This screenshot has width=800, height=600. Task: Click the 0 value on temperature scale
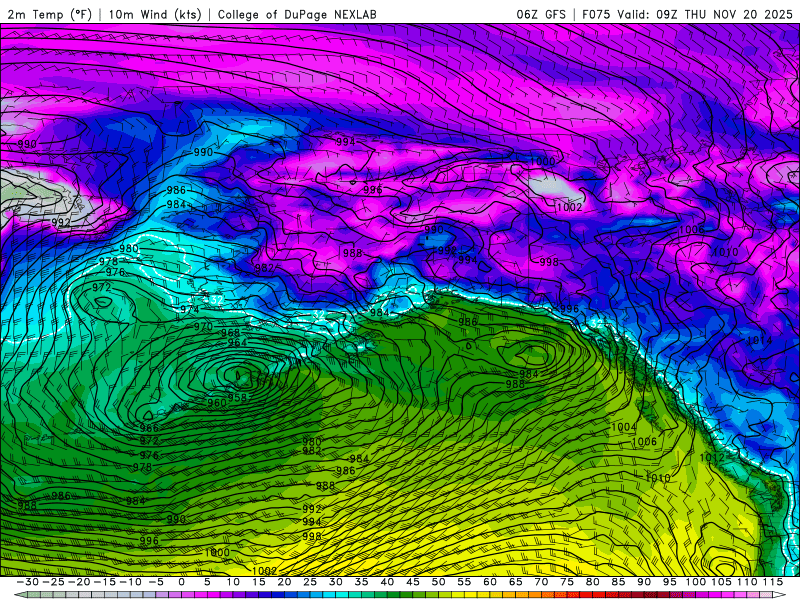tap(182, 582)
